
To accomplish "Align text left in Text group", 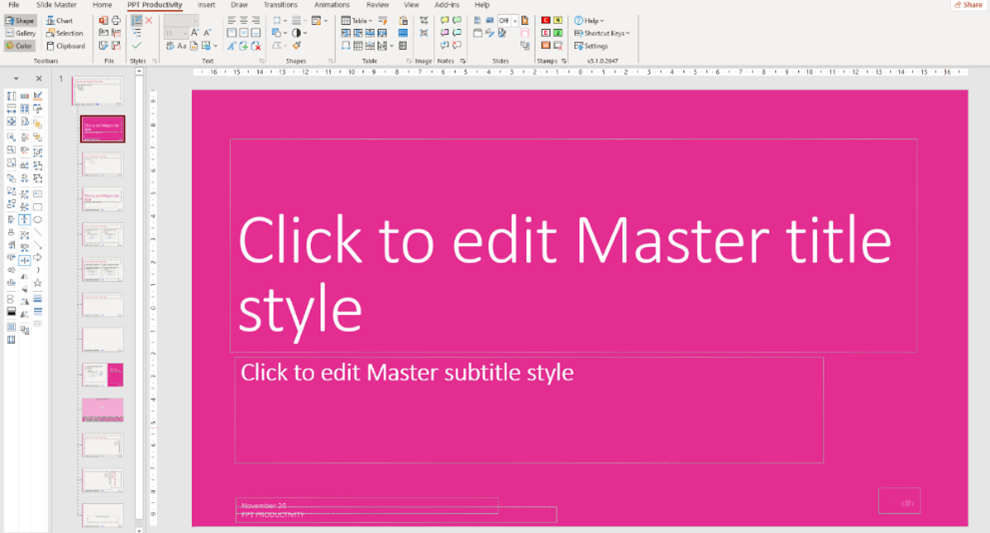I will tap(232, 21).
